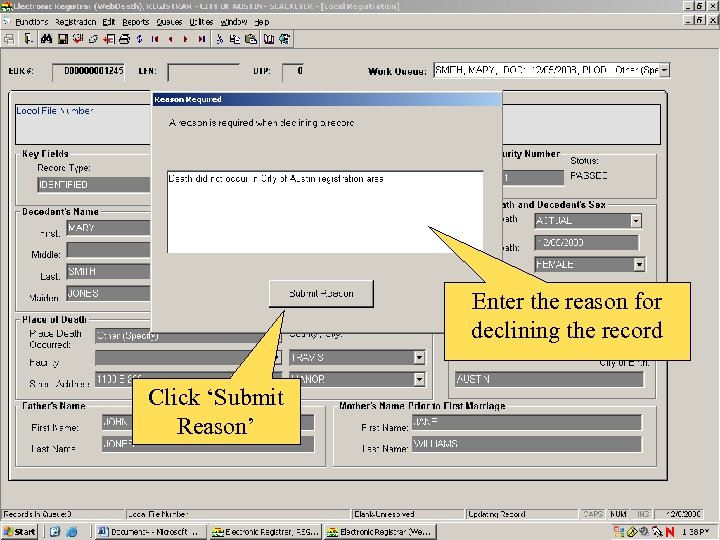720x540 pixels.
Task: Click the red N tray icon
Action: point(670,532)
